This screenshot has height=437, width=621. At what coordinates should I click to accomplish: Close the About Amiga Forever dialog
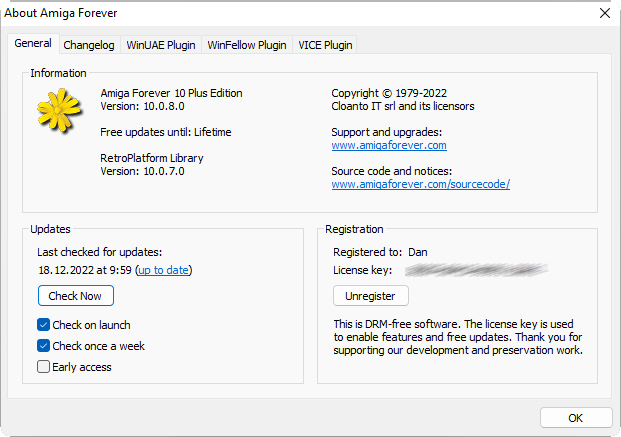coord(604,13)
